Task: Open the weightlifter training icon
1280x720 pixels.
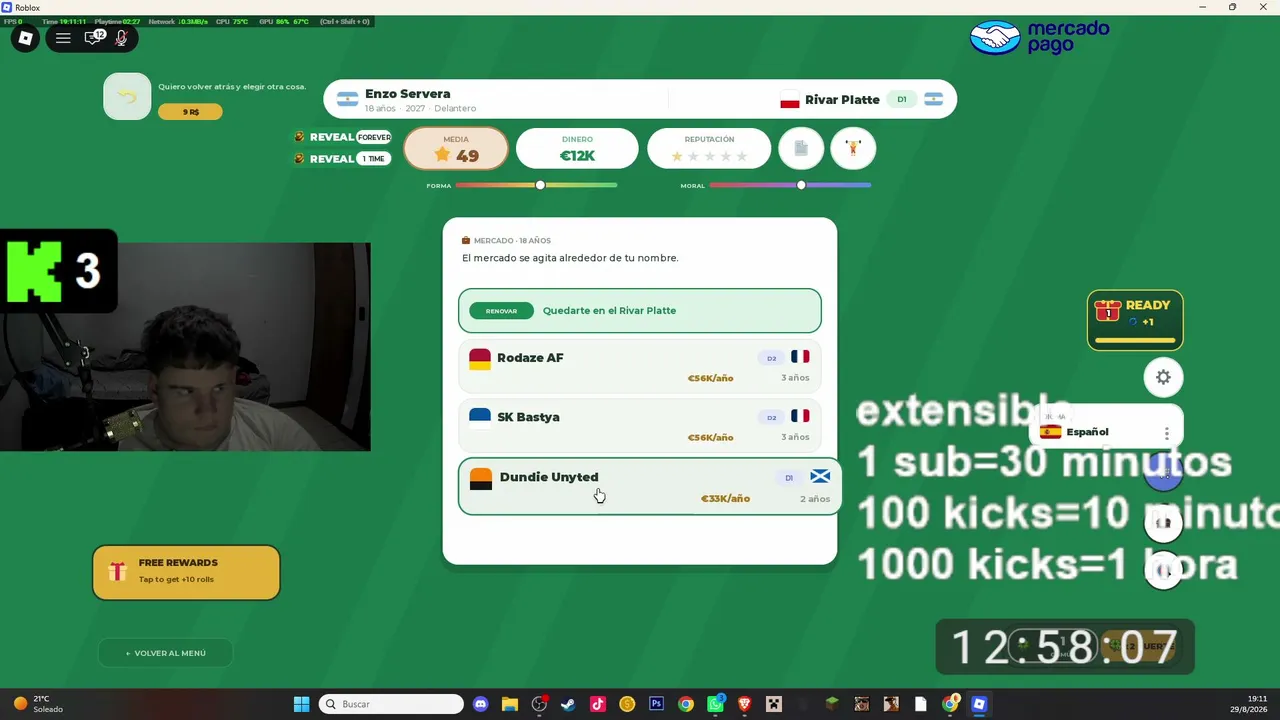Action: coord(853,149)
